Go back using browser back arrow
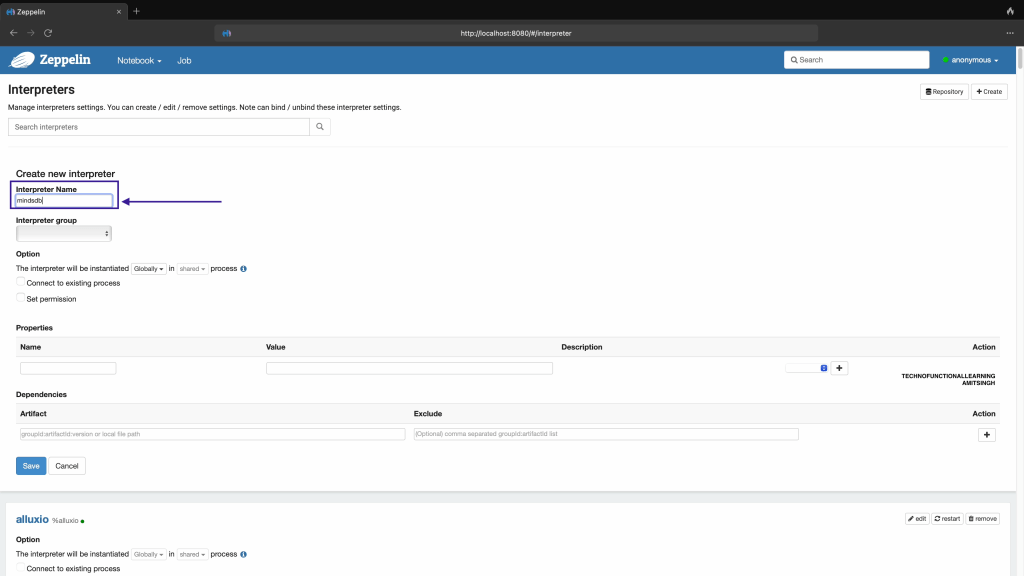 (13, 33)
